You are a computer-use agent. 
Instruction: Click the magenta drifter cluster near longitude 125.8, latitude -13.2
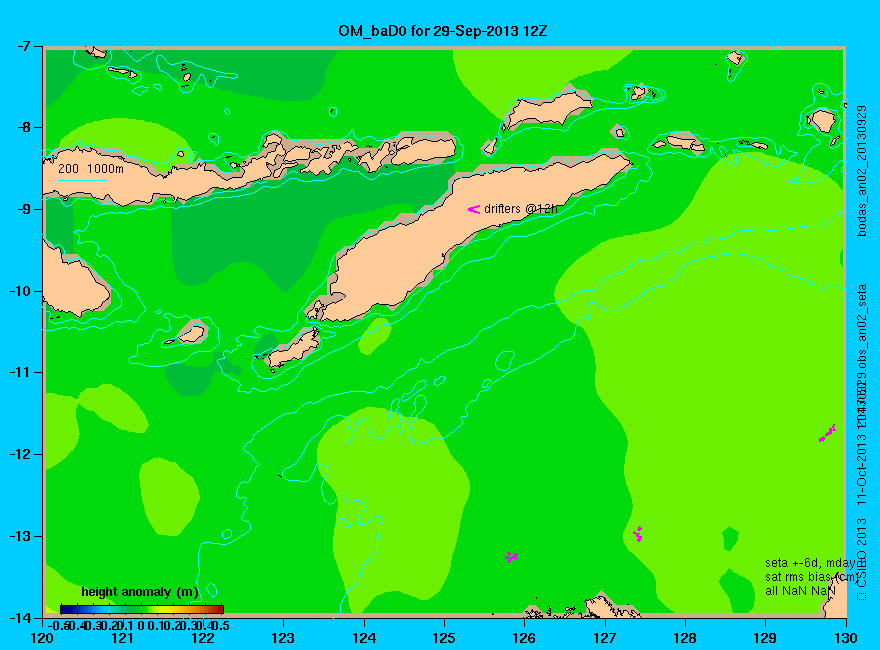point(511,557)
